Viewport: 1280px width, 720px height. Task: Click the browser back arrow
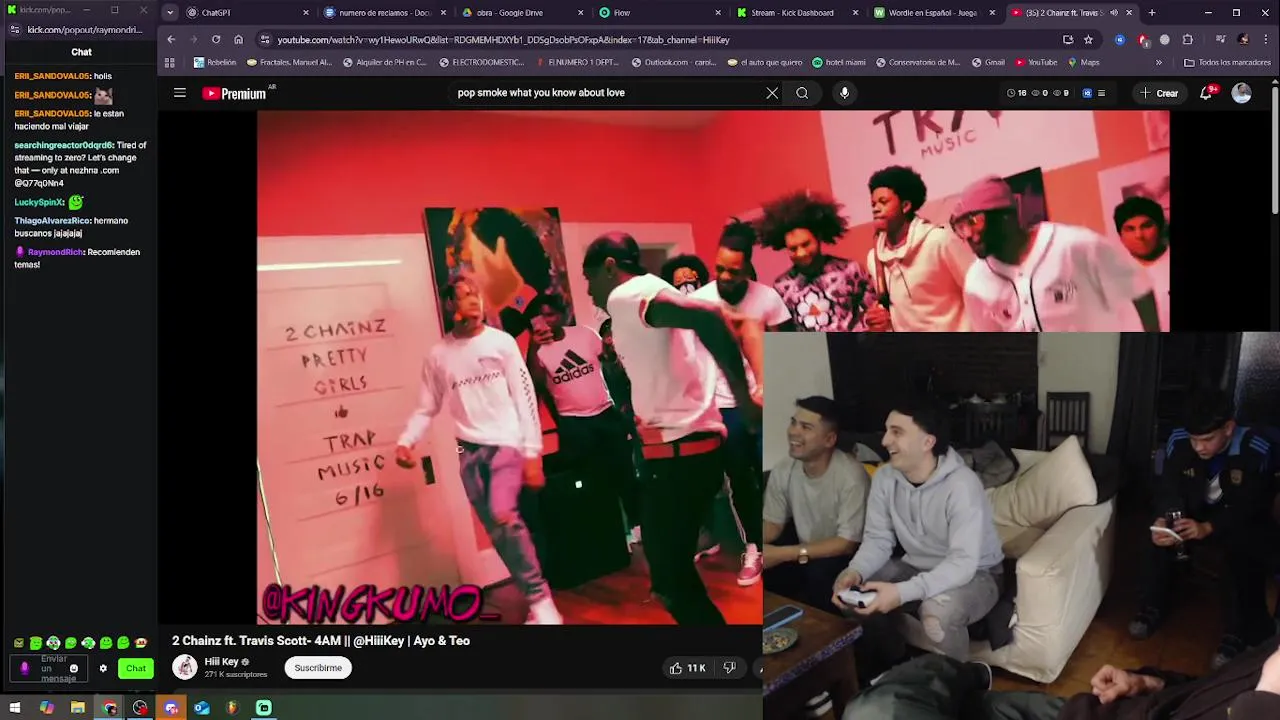(x=171, y=40)
